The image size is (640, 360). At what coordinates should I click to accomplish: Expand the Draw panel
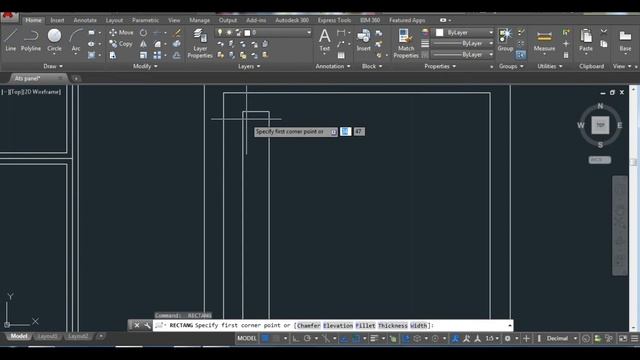(53, 66)
